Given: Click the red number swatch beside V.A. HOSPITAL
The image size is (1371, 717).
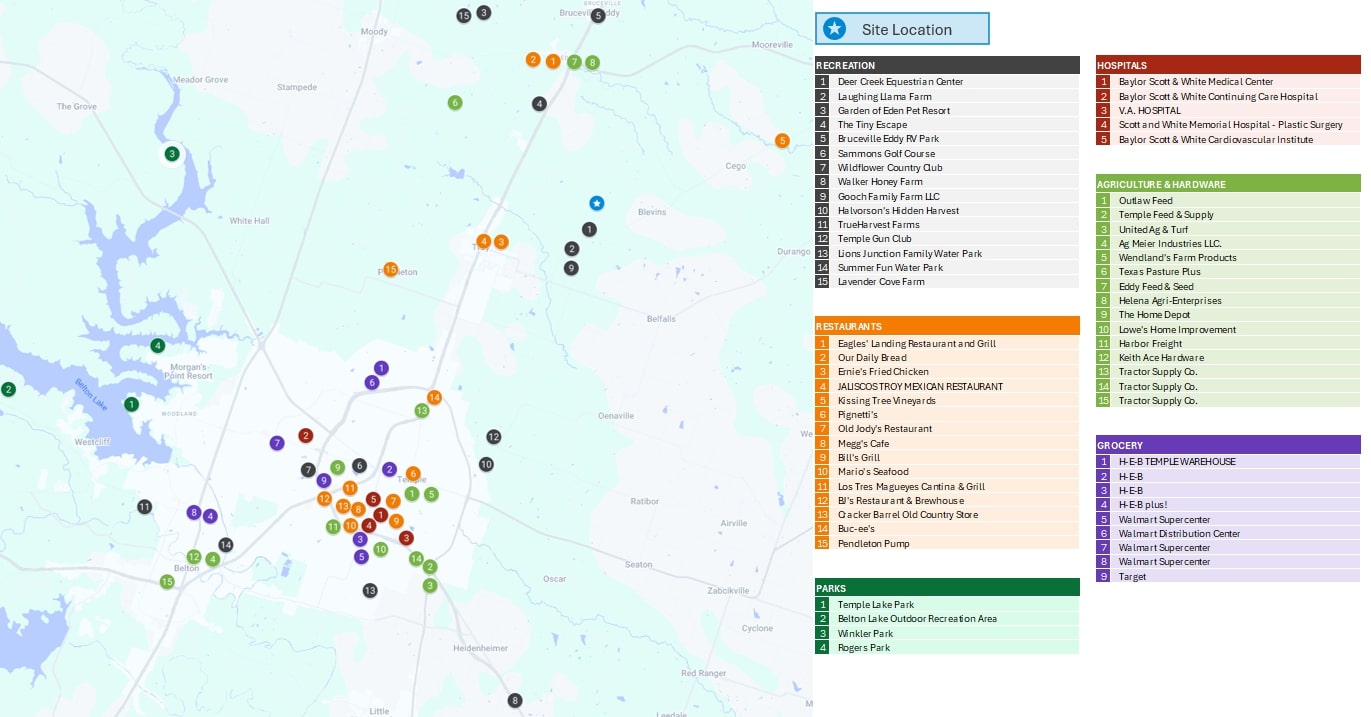Looking at the screenshot, I should tap(1104, 111).
